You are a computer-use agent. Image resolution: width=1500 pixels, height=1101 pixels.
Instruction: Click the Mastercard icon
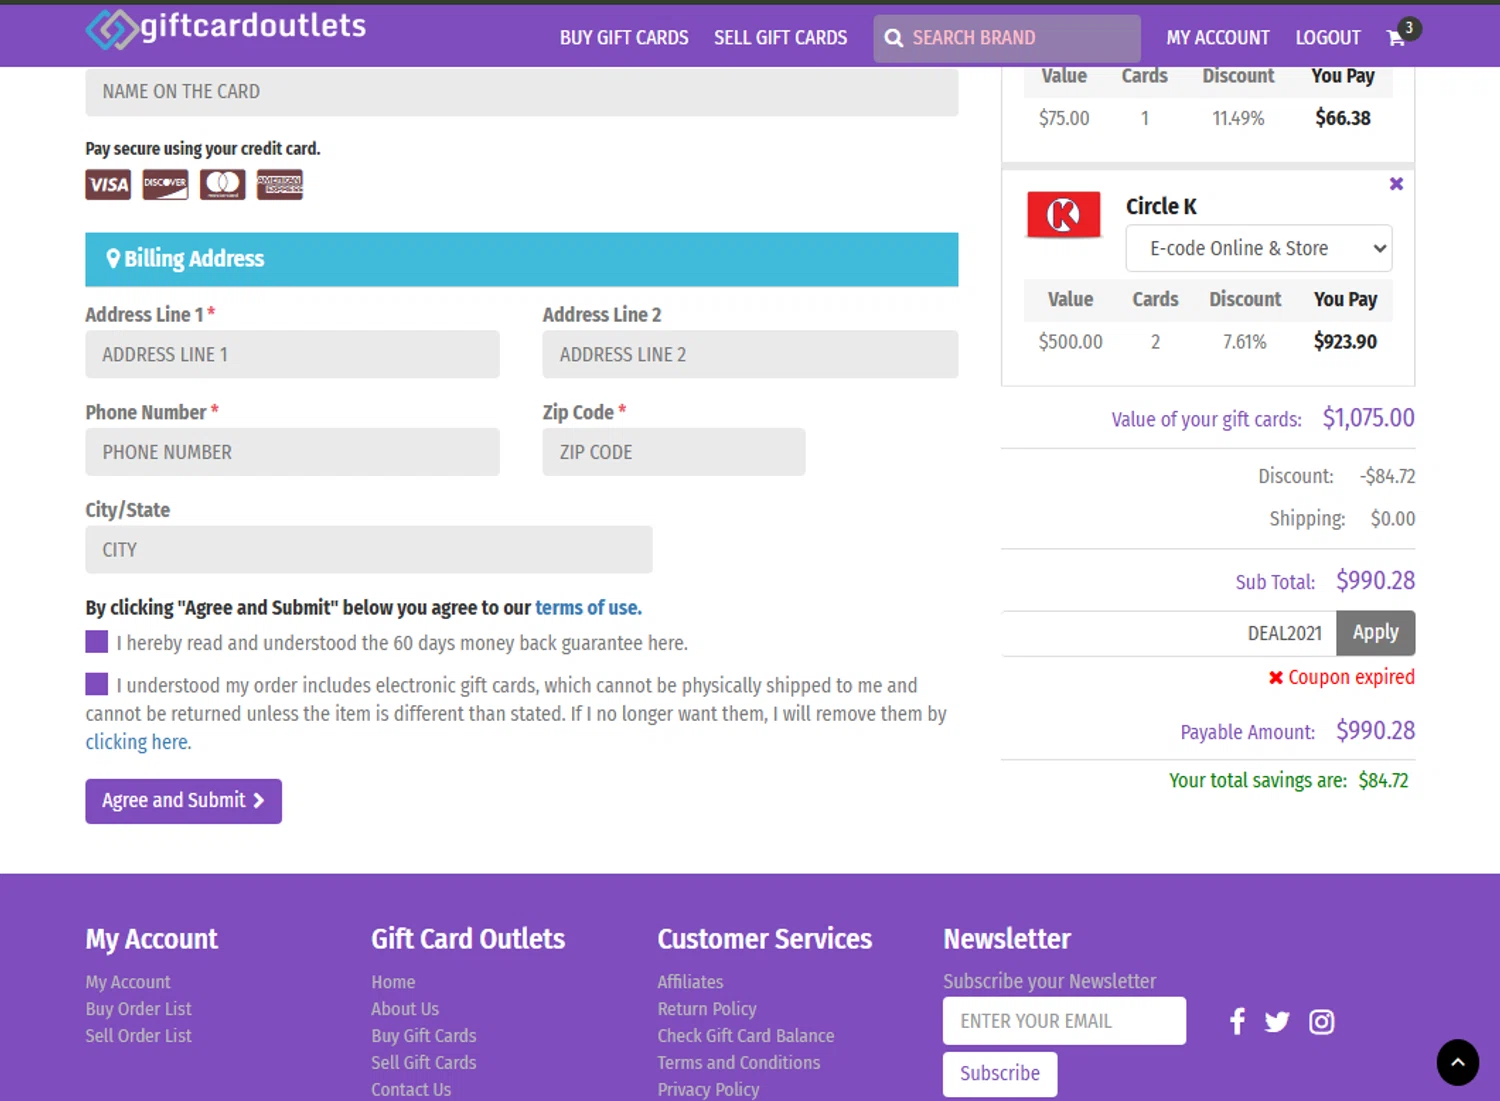pos(222,185)
